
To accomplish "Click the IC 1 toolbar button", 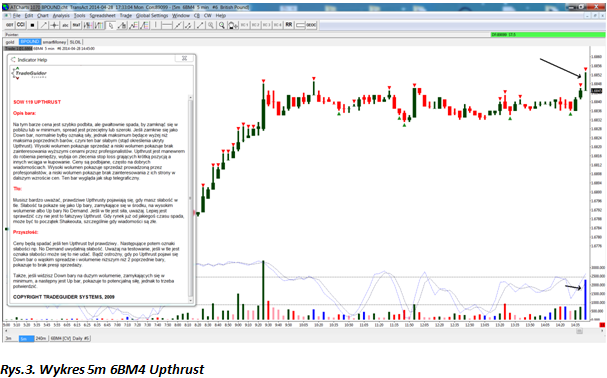I will click(244, 25).
